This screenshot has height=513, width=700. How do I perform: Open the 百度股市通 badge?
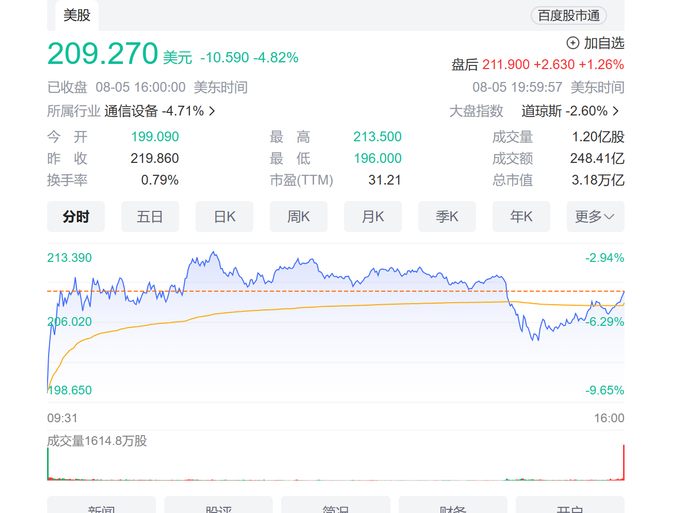[x=568, y=15]
